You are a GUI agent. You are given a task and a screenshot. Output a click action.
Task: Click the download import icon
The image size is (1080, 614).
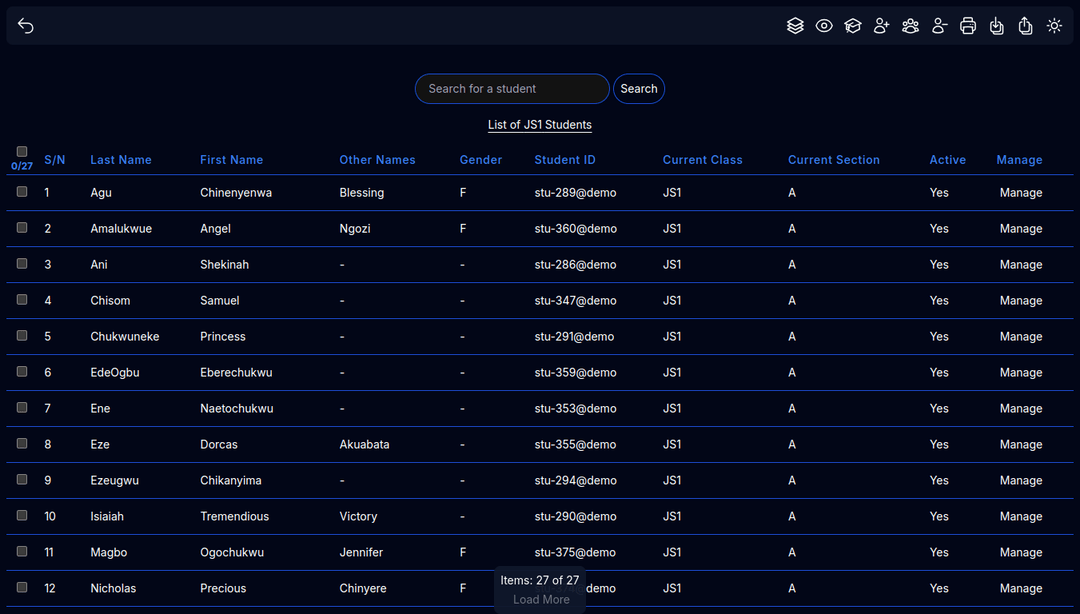(996, 26)
